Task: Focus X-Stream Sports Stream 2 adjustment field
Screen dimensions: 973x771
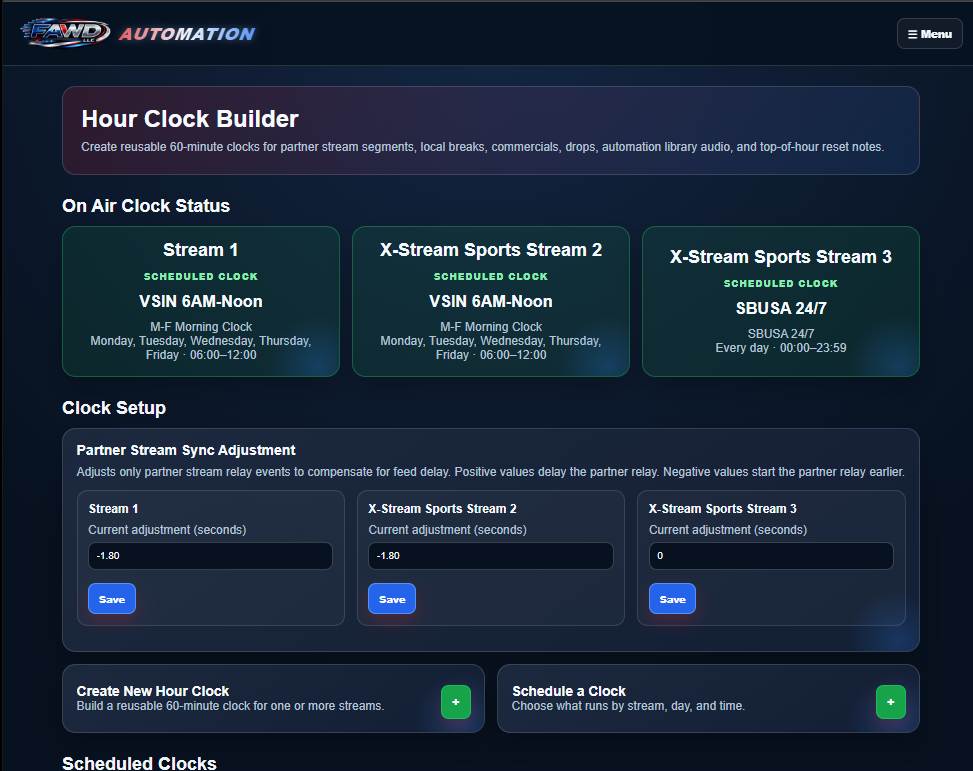Action: (x=490, y=556)
